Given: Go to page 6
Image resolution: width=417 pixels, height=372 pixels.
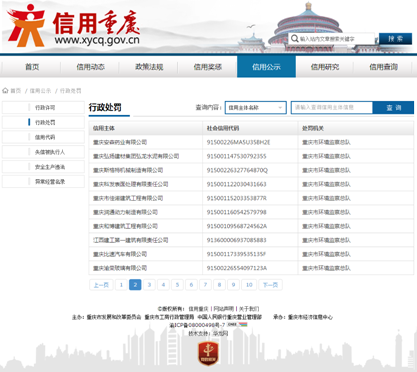Looking at the screenshot, I should point(191,285).
